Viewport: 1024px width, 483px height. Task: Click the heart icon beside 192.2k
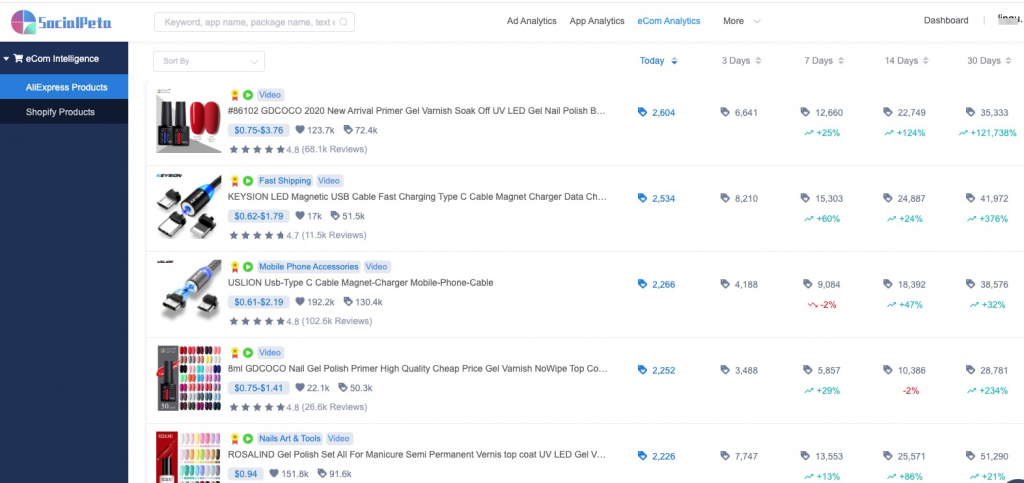coord(300,302)
